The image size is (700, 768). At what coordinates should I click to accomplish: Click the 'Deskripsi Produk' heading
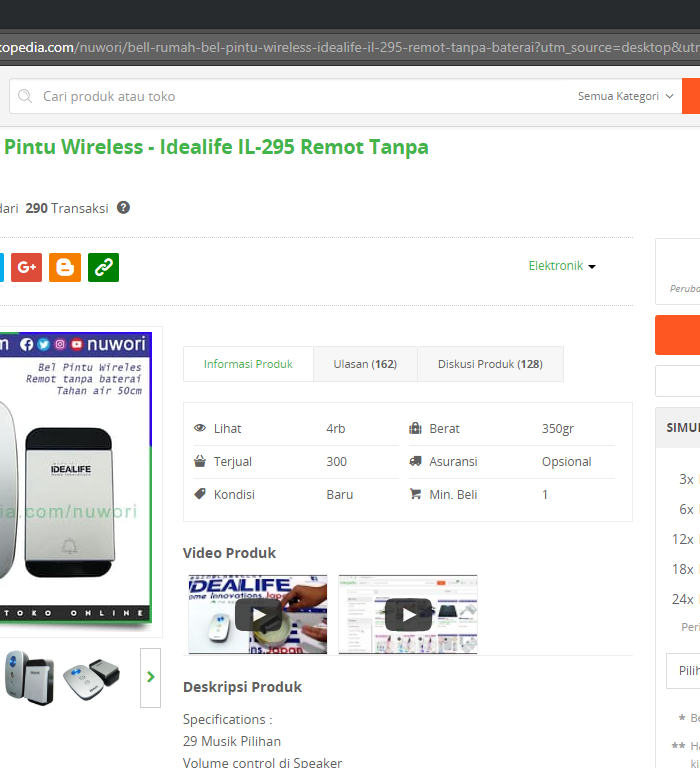(x=242, y=687)
